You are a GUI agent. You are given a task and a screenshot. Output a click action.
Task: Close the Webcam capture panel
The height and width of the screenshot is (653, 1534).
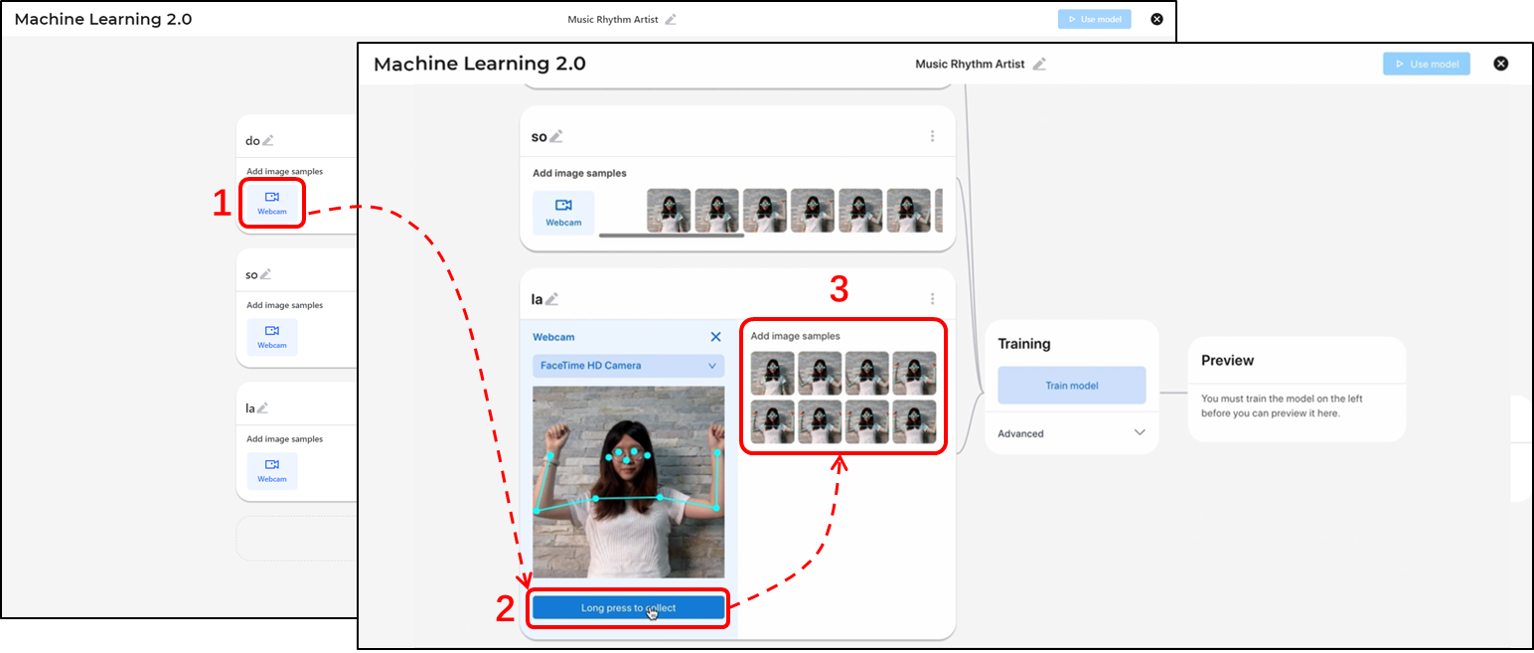pyautogui.click(x=715, y=337)
